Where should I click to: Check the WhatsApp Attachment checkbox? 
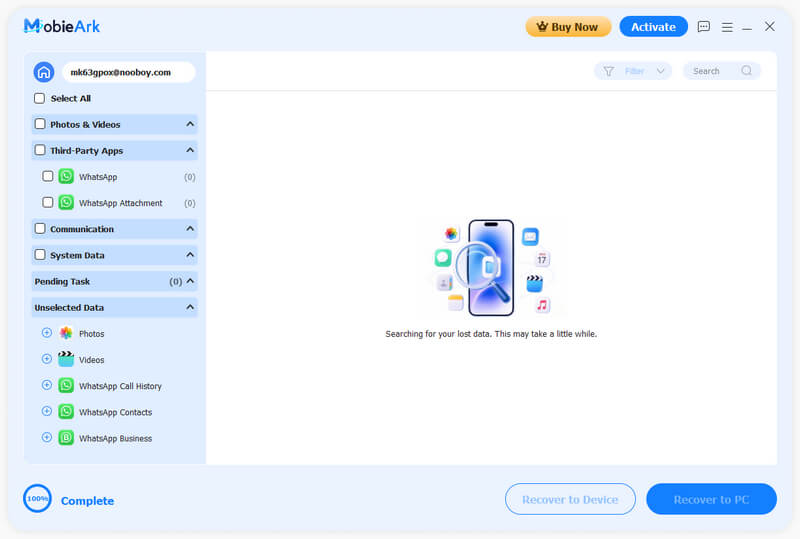pyautogui.click(x=47, y=202)
